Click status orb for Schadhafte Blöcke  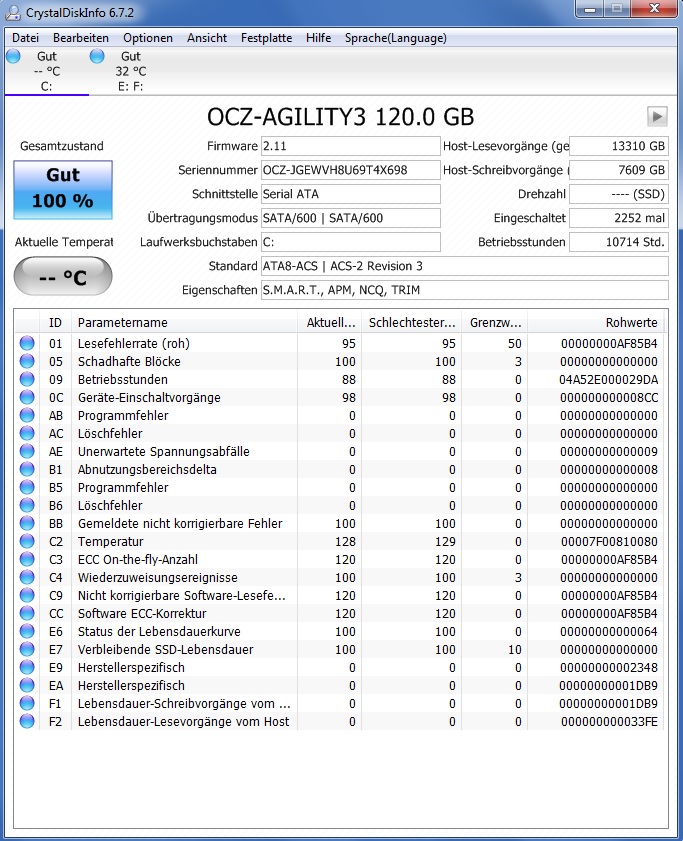click(27, 362)
